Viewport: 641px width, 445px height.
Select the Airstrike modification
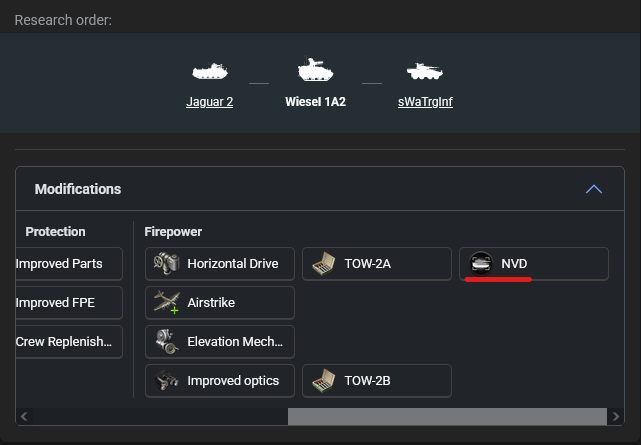coord(220,303)
